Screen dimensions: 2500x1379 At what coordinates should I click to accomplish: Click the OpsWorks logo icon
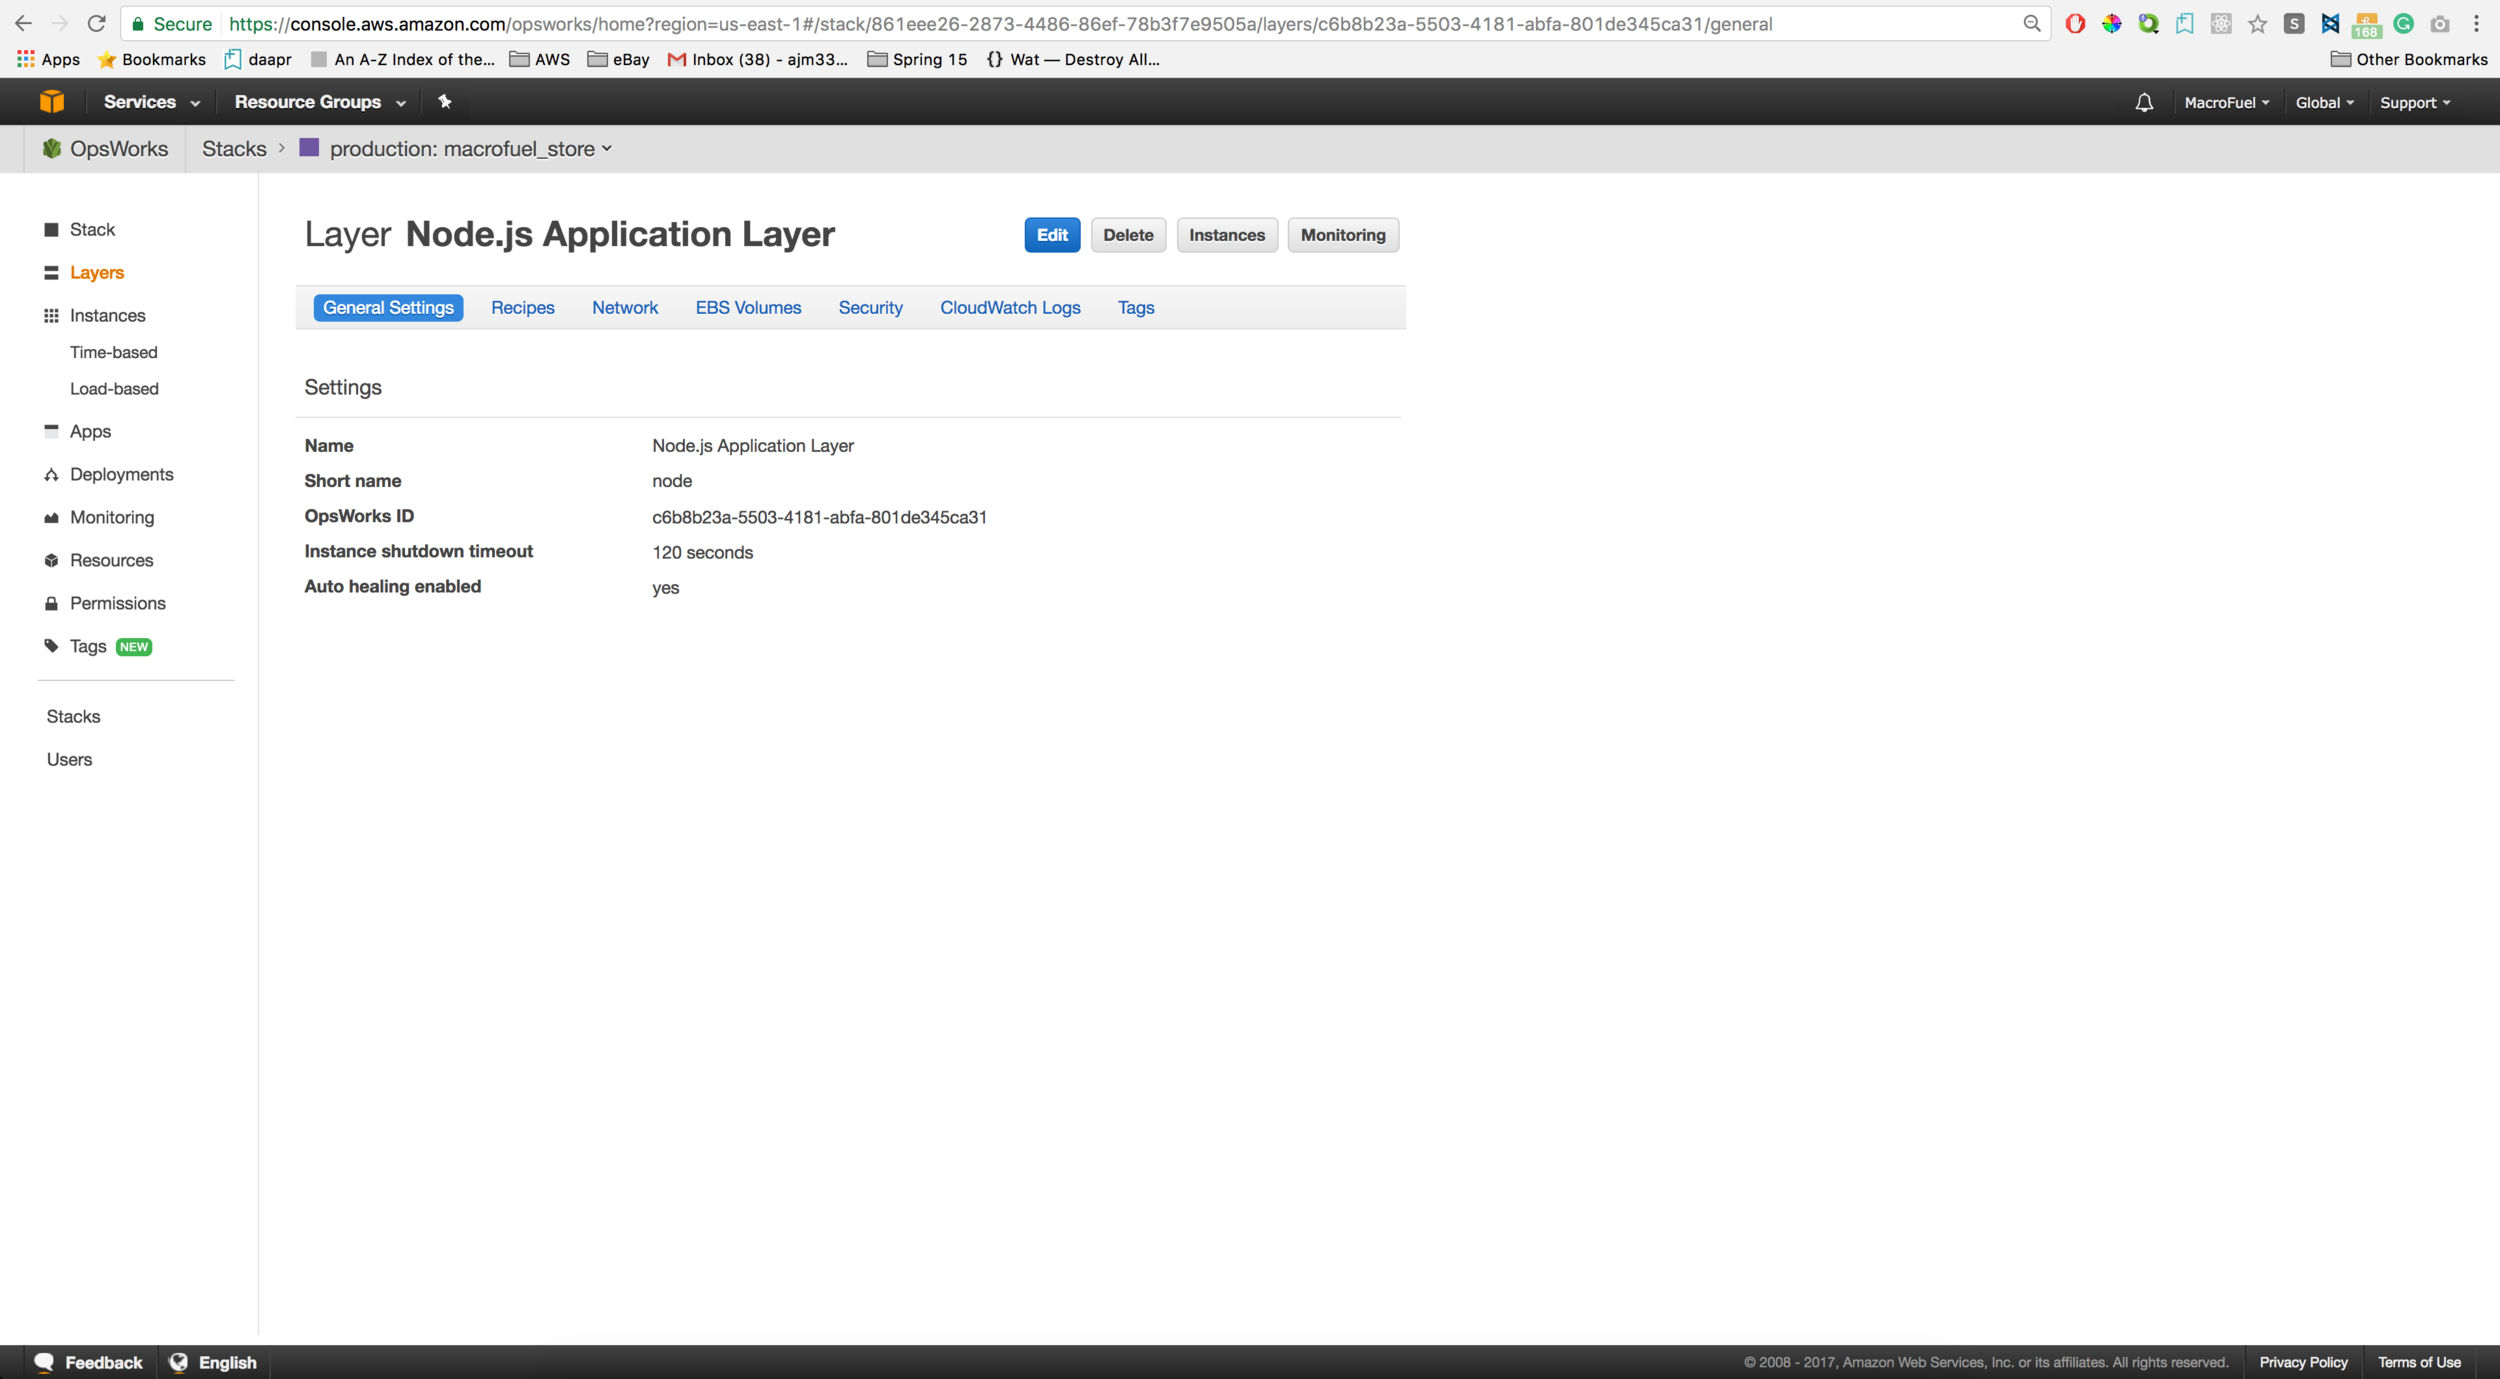tap(52, 149)
